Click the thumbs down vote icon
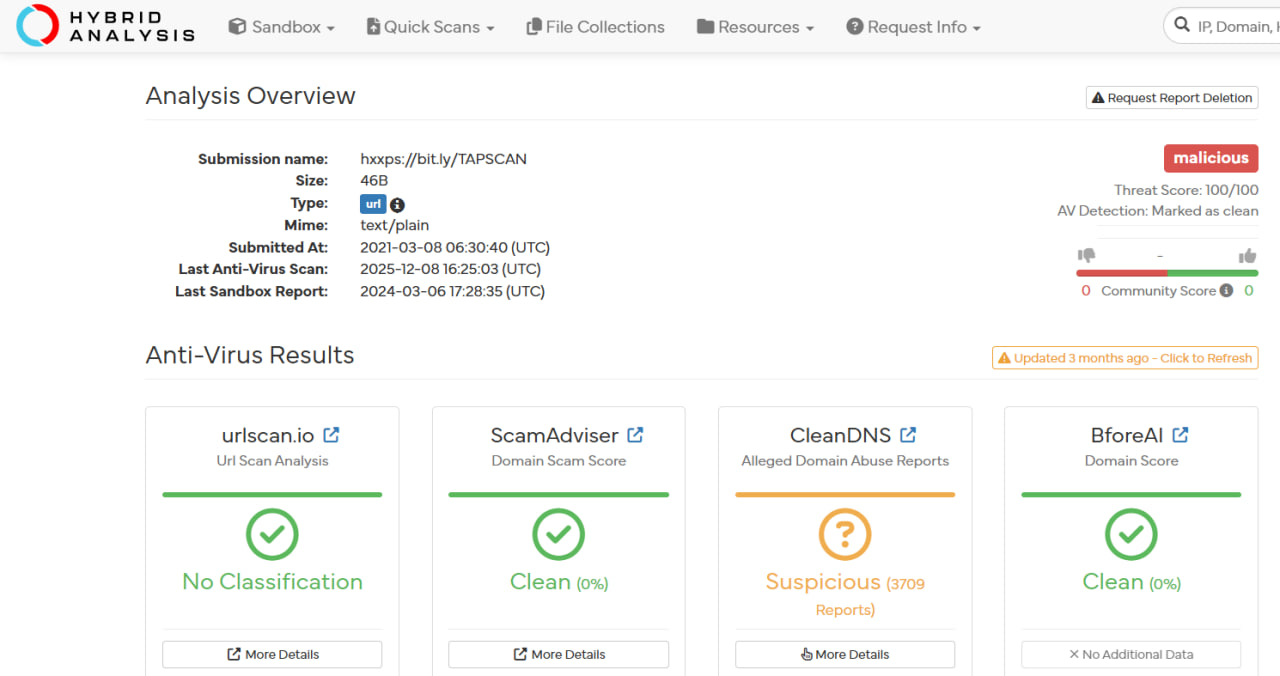Screen dimensions: 1280x676 click(x=1086, y=256)
